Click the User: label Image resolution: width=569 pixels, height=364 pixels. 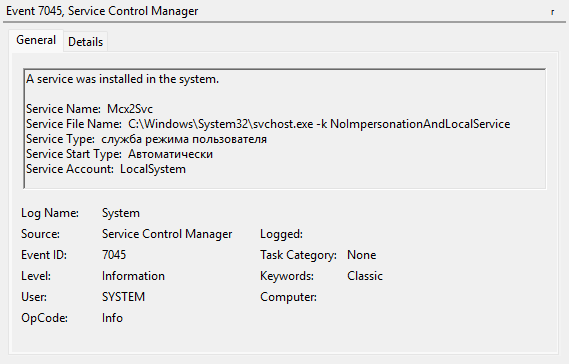(x=34, y=297)
